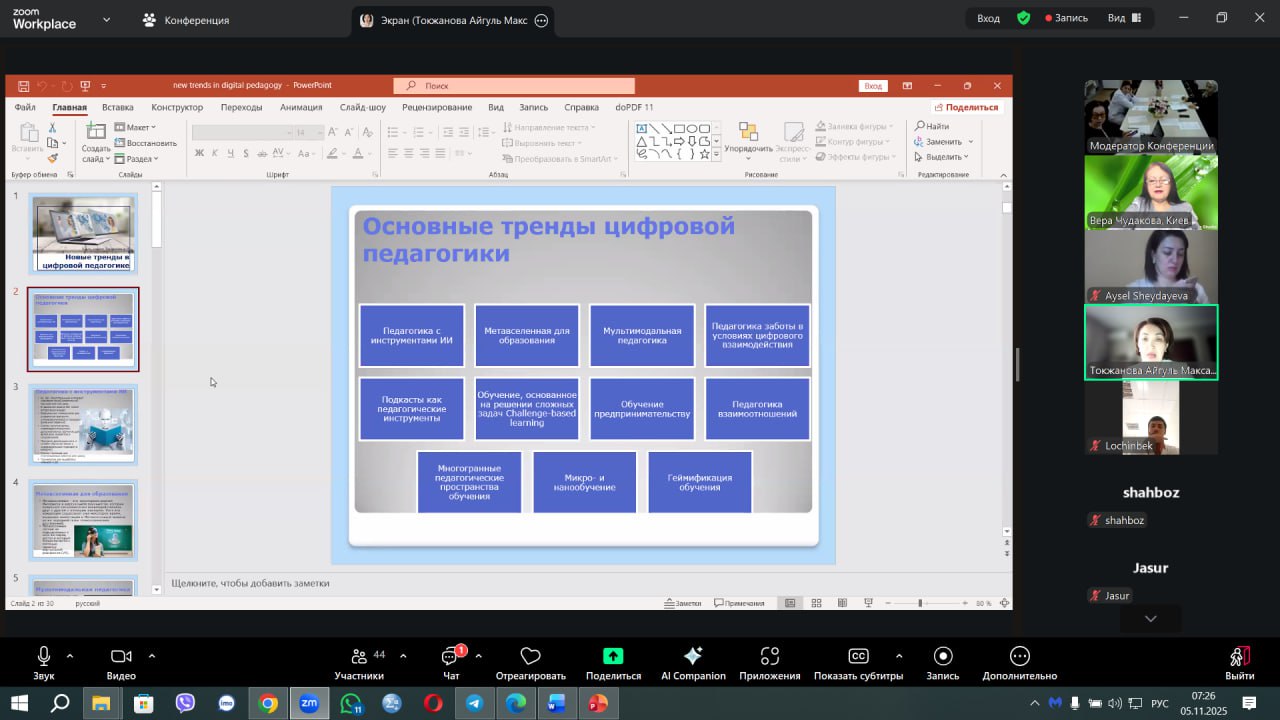Image resolution: width=1280 pixels, height=720 pixels.
Task: Click the green Share screen icon
Action: tap(613, 657)
